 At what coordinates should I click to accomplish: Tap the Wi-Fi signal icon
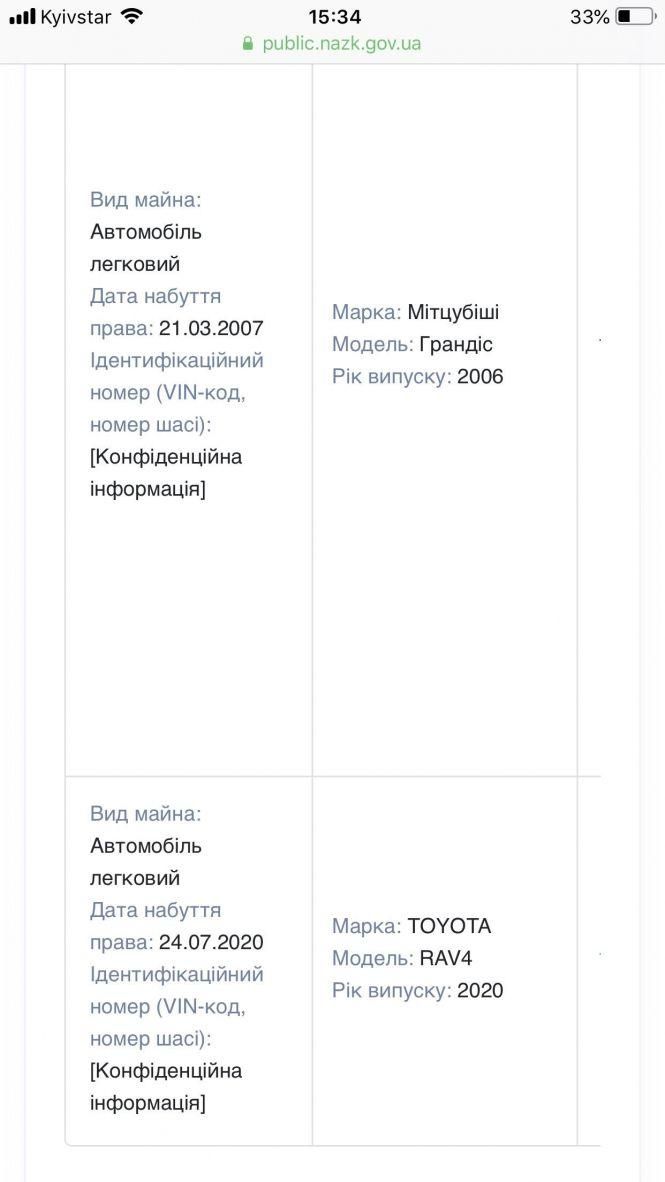(131, 17)
